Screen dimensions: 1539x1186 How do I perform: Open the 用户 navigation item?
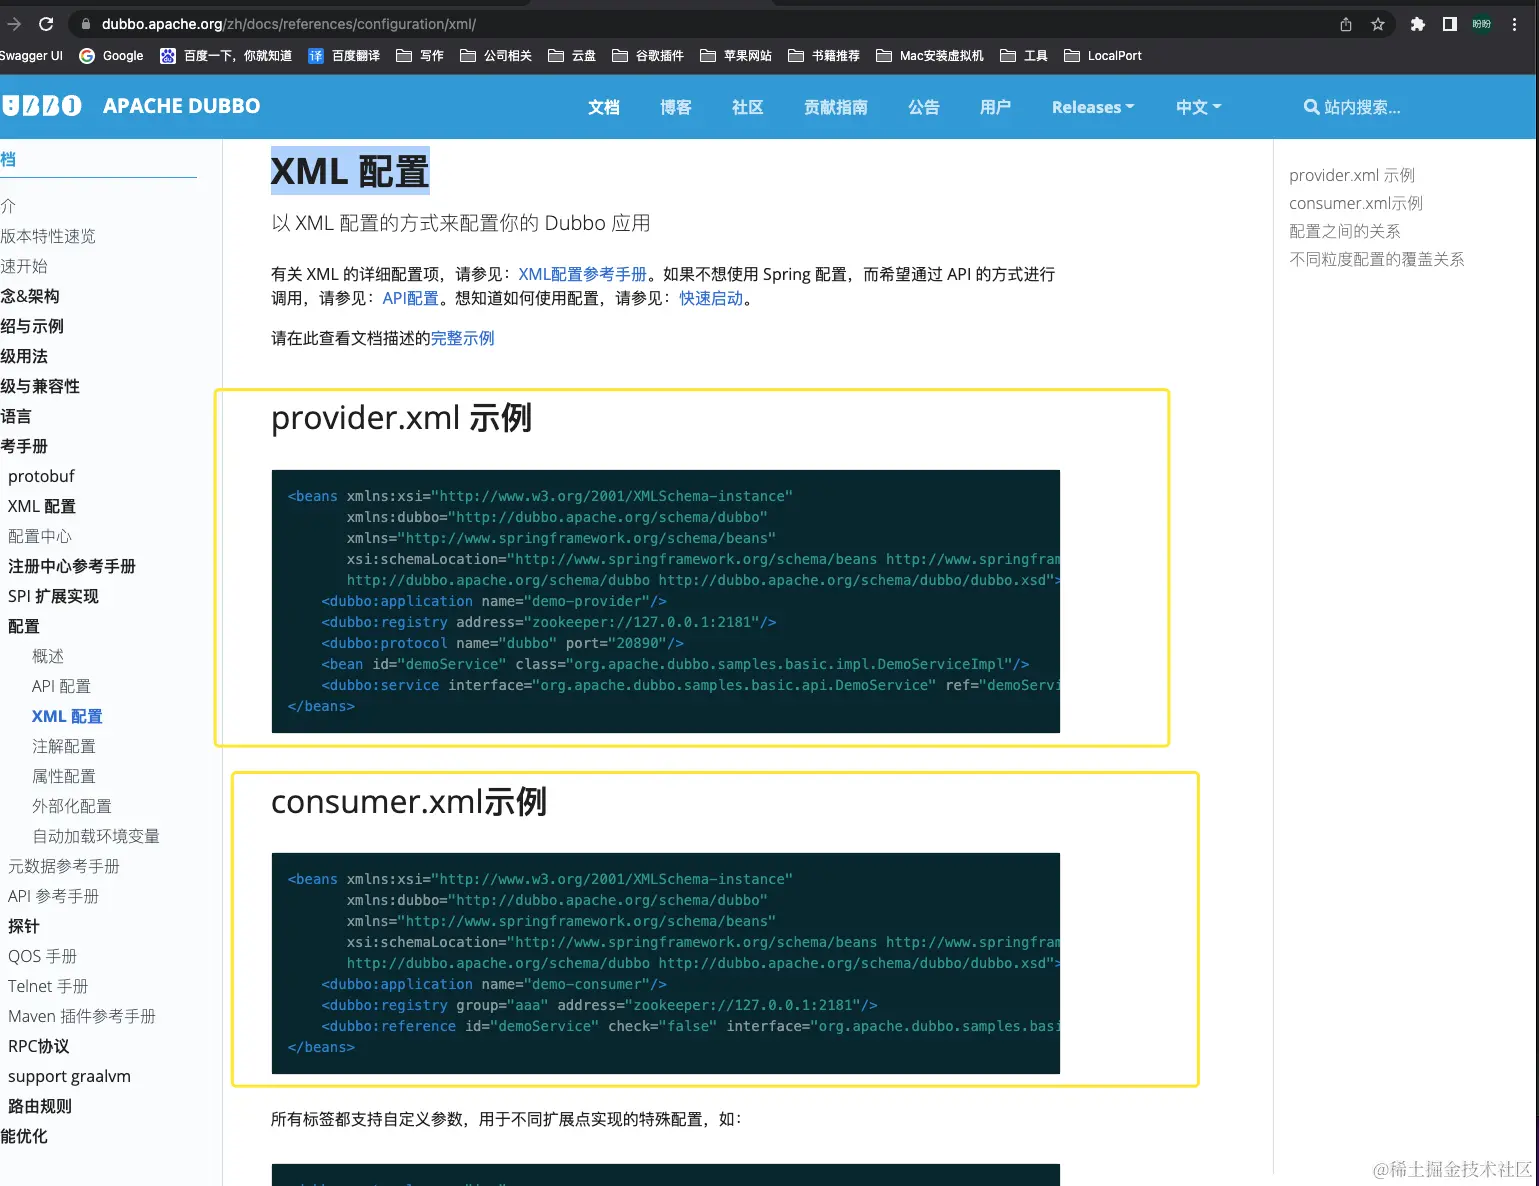[996, 107]
